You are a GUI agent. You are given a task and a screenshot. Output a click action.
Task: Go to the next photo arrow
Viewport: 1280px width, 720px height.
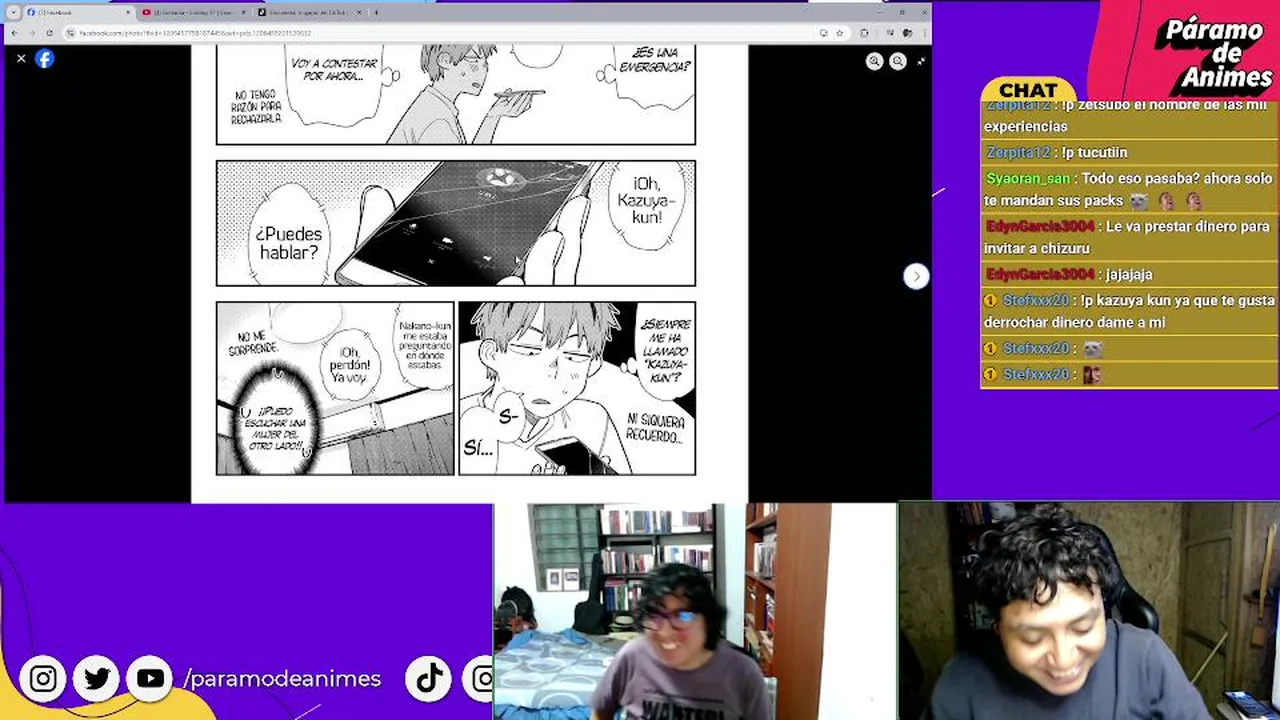pyautogui.click(x=916, y=276)
